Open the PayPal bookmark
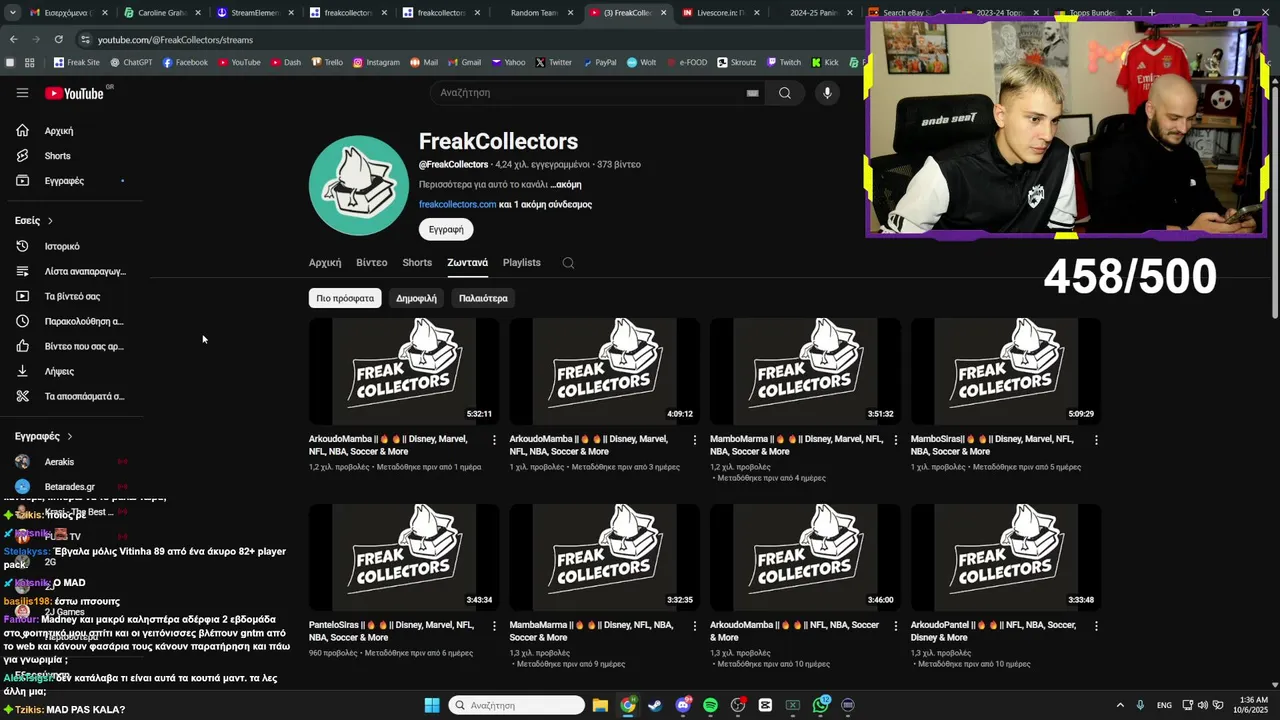 coord(598,62)
